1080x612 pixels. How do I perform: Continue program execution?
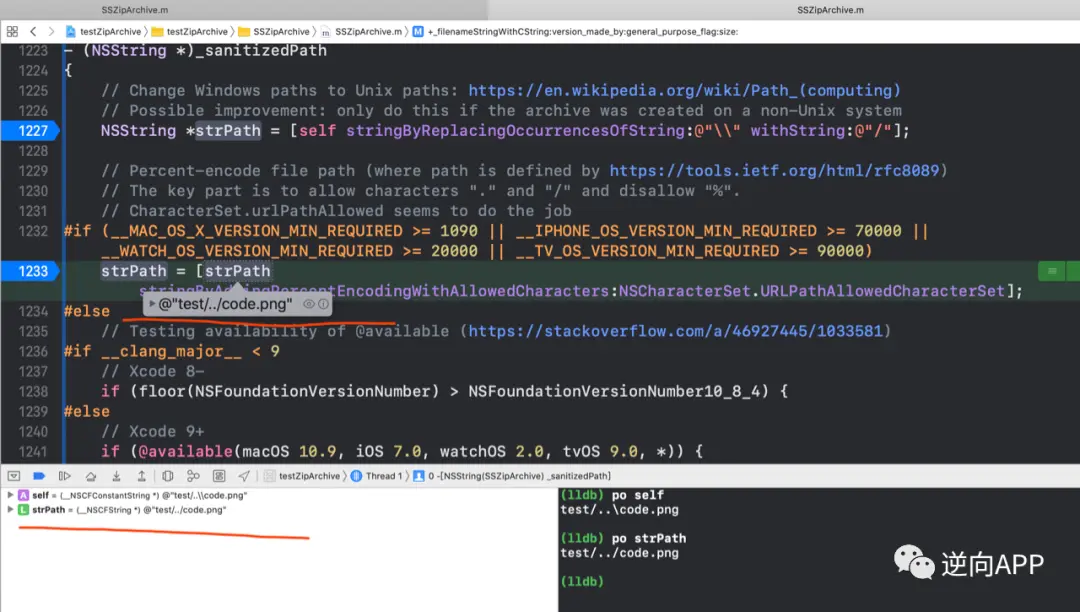[65, 476]
